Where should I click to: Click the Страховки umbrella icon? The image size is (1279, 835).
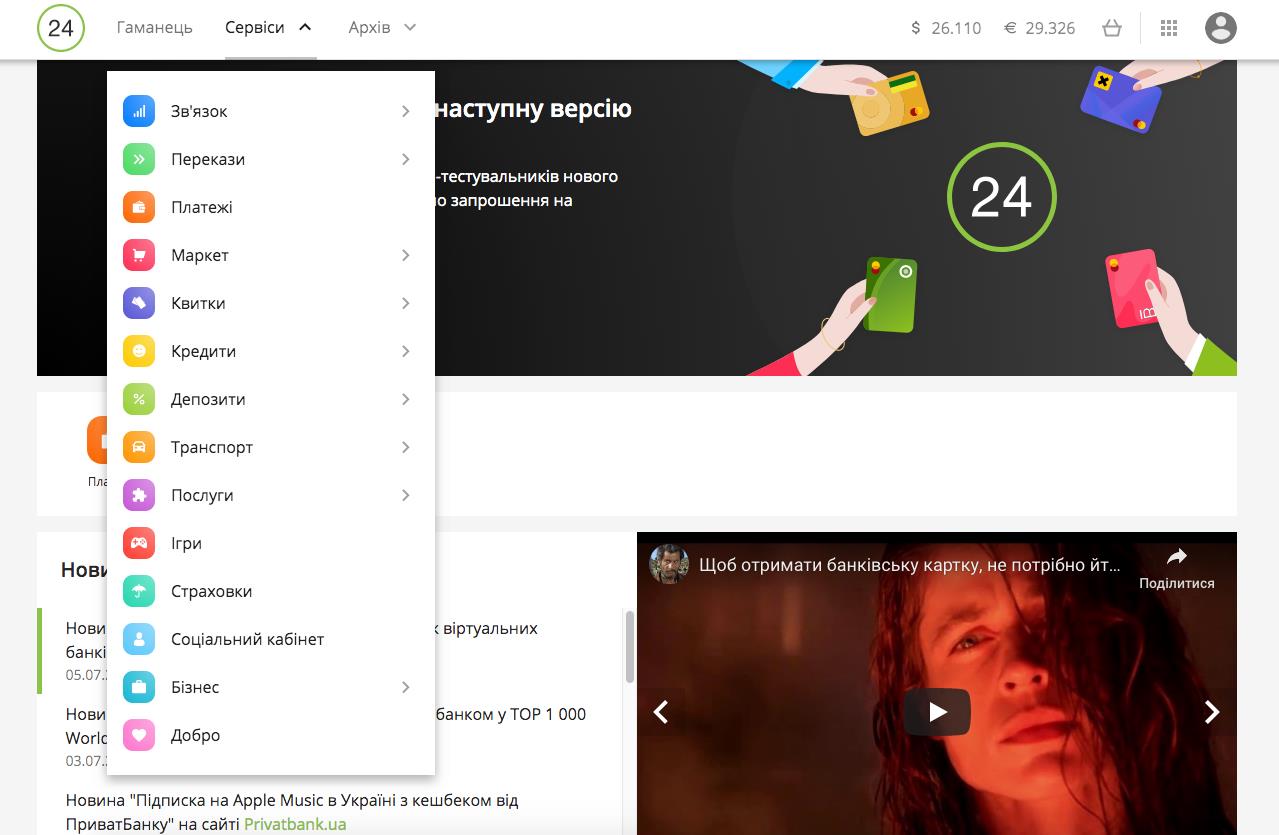pos(139,591)
